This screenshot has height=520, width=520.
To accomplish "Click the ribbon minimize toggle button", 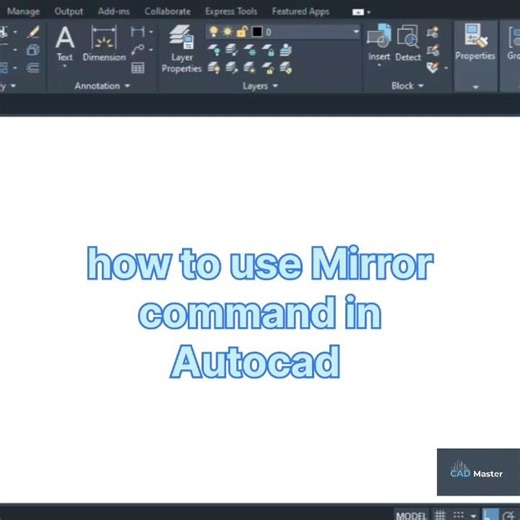I will coord(358,12).
